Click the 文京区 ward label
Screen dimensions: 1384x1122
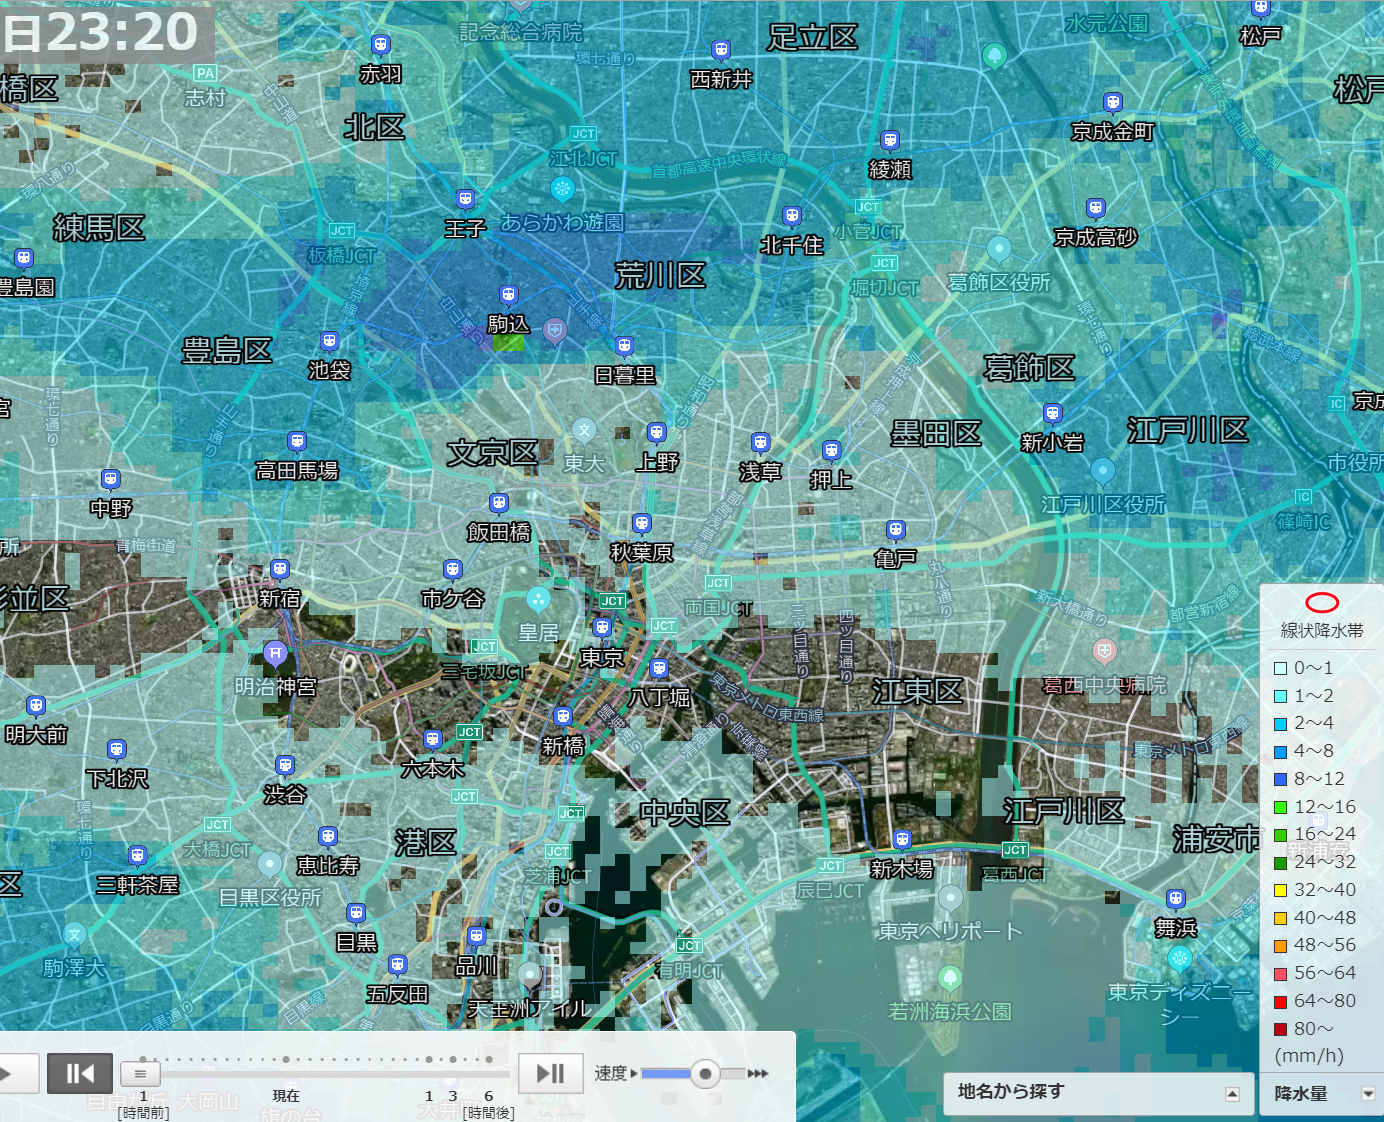pos(493,453)
